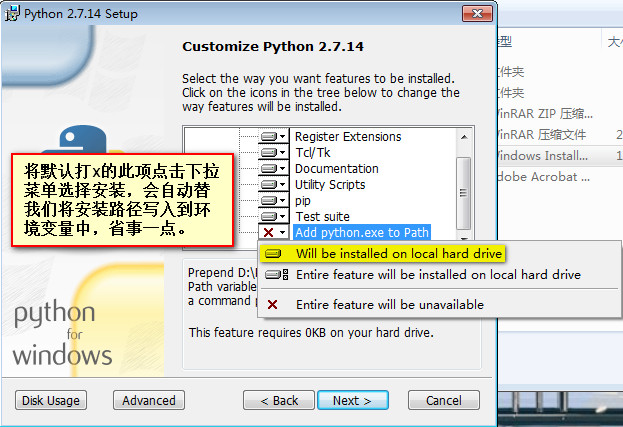Select Utility Scripts feature row

tap(330, 184)
